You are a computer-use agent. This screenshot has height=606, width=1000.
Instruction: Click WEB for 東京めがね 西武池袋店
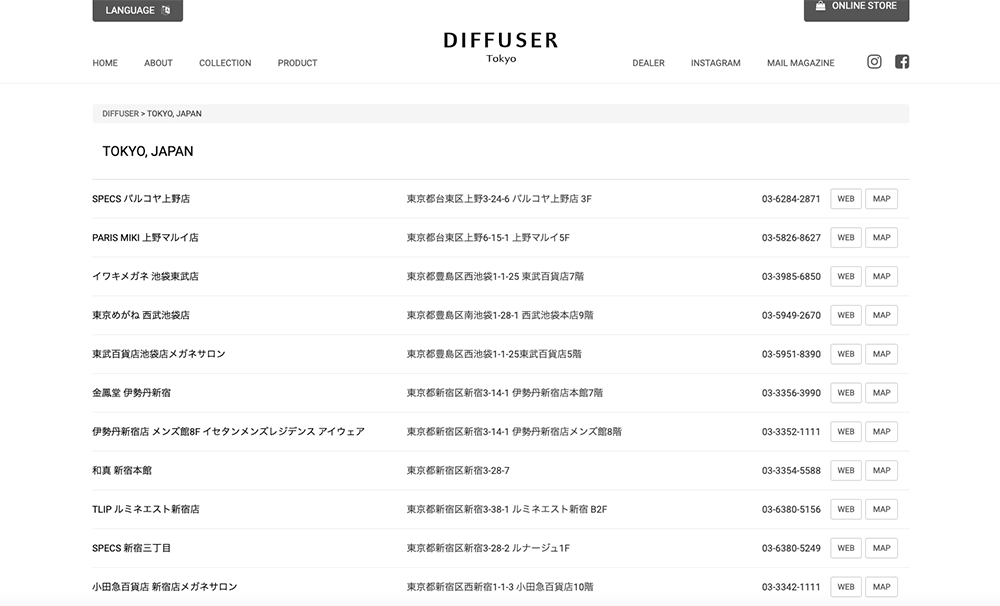[x=846, y=315]
